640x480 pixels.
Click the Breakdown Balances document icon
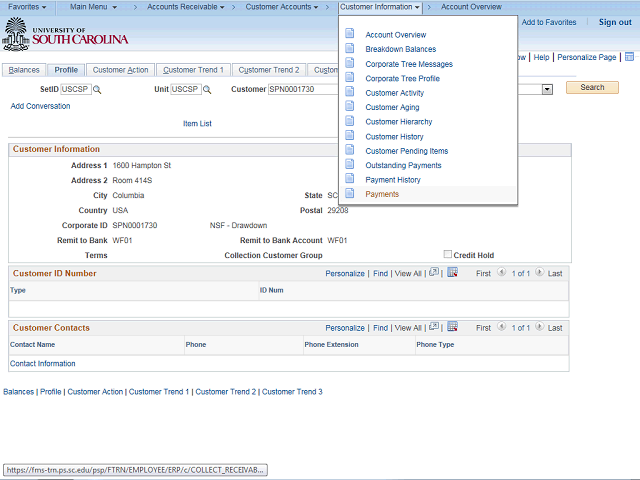(x=350, y=48)
